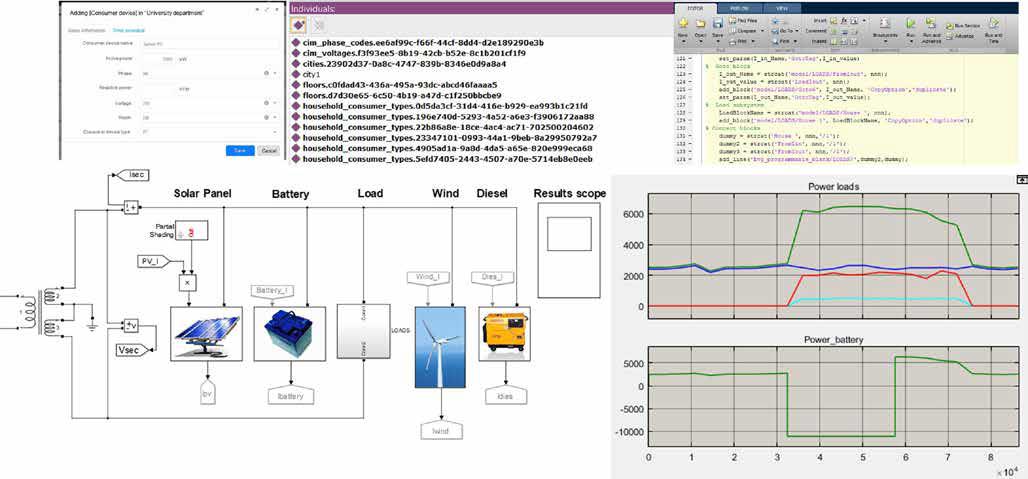Open the Wind turbine block
Image resolution: width=1028 pixels, height=479 pixels.
439,346
